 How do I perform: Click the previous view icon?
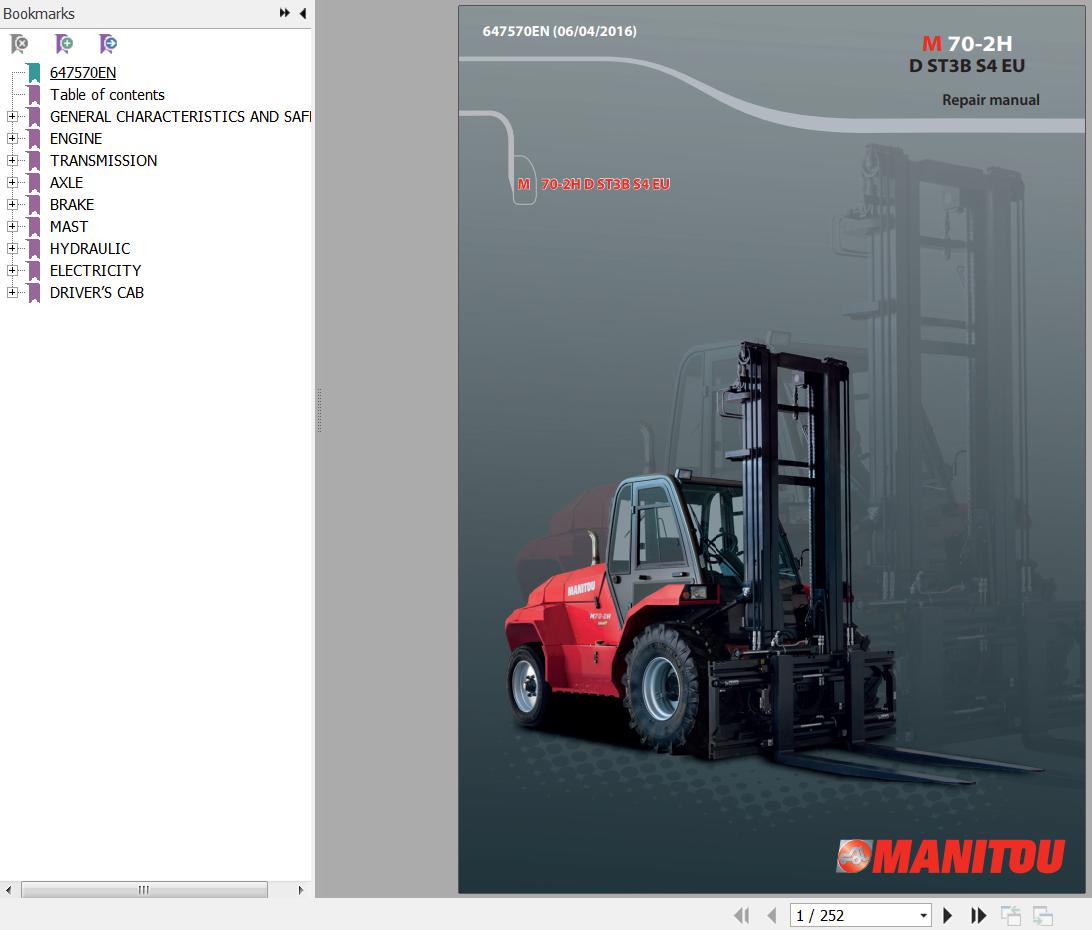(1011, 915)
